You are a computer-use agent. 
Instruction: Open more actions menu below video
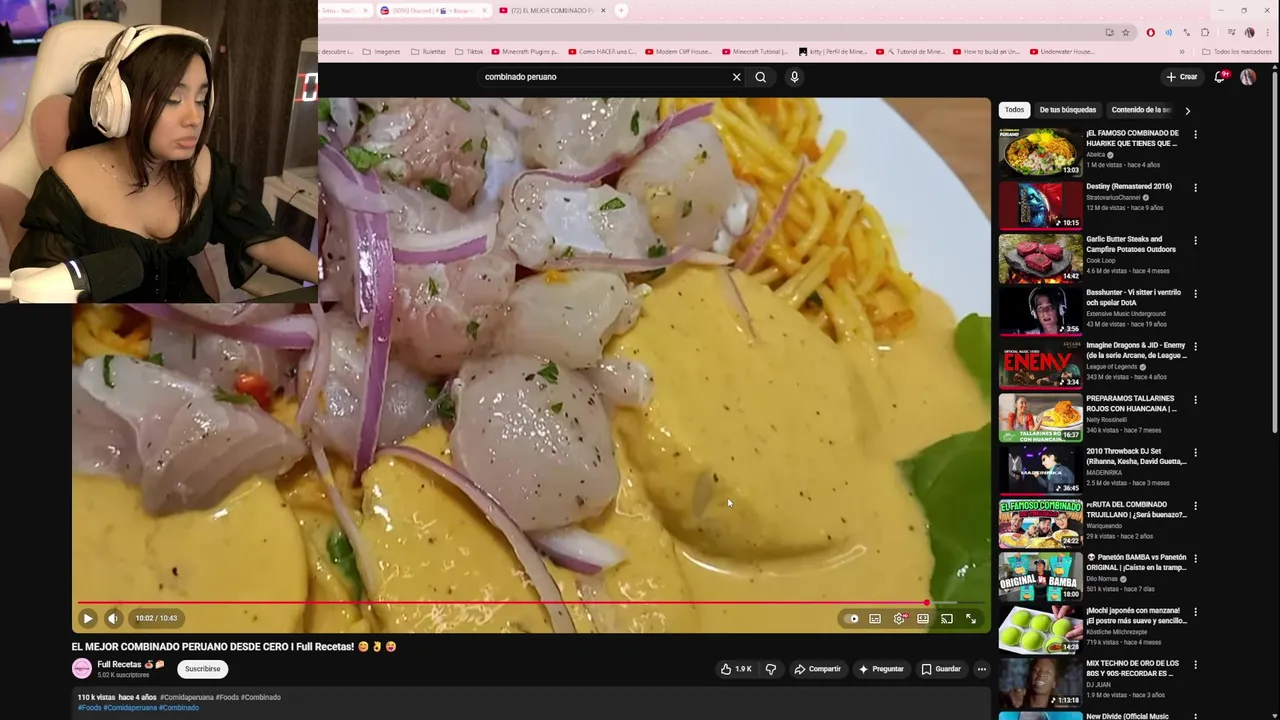point(981,669)
